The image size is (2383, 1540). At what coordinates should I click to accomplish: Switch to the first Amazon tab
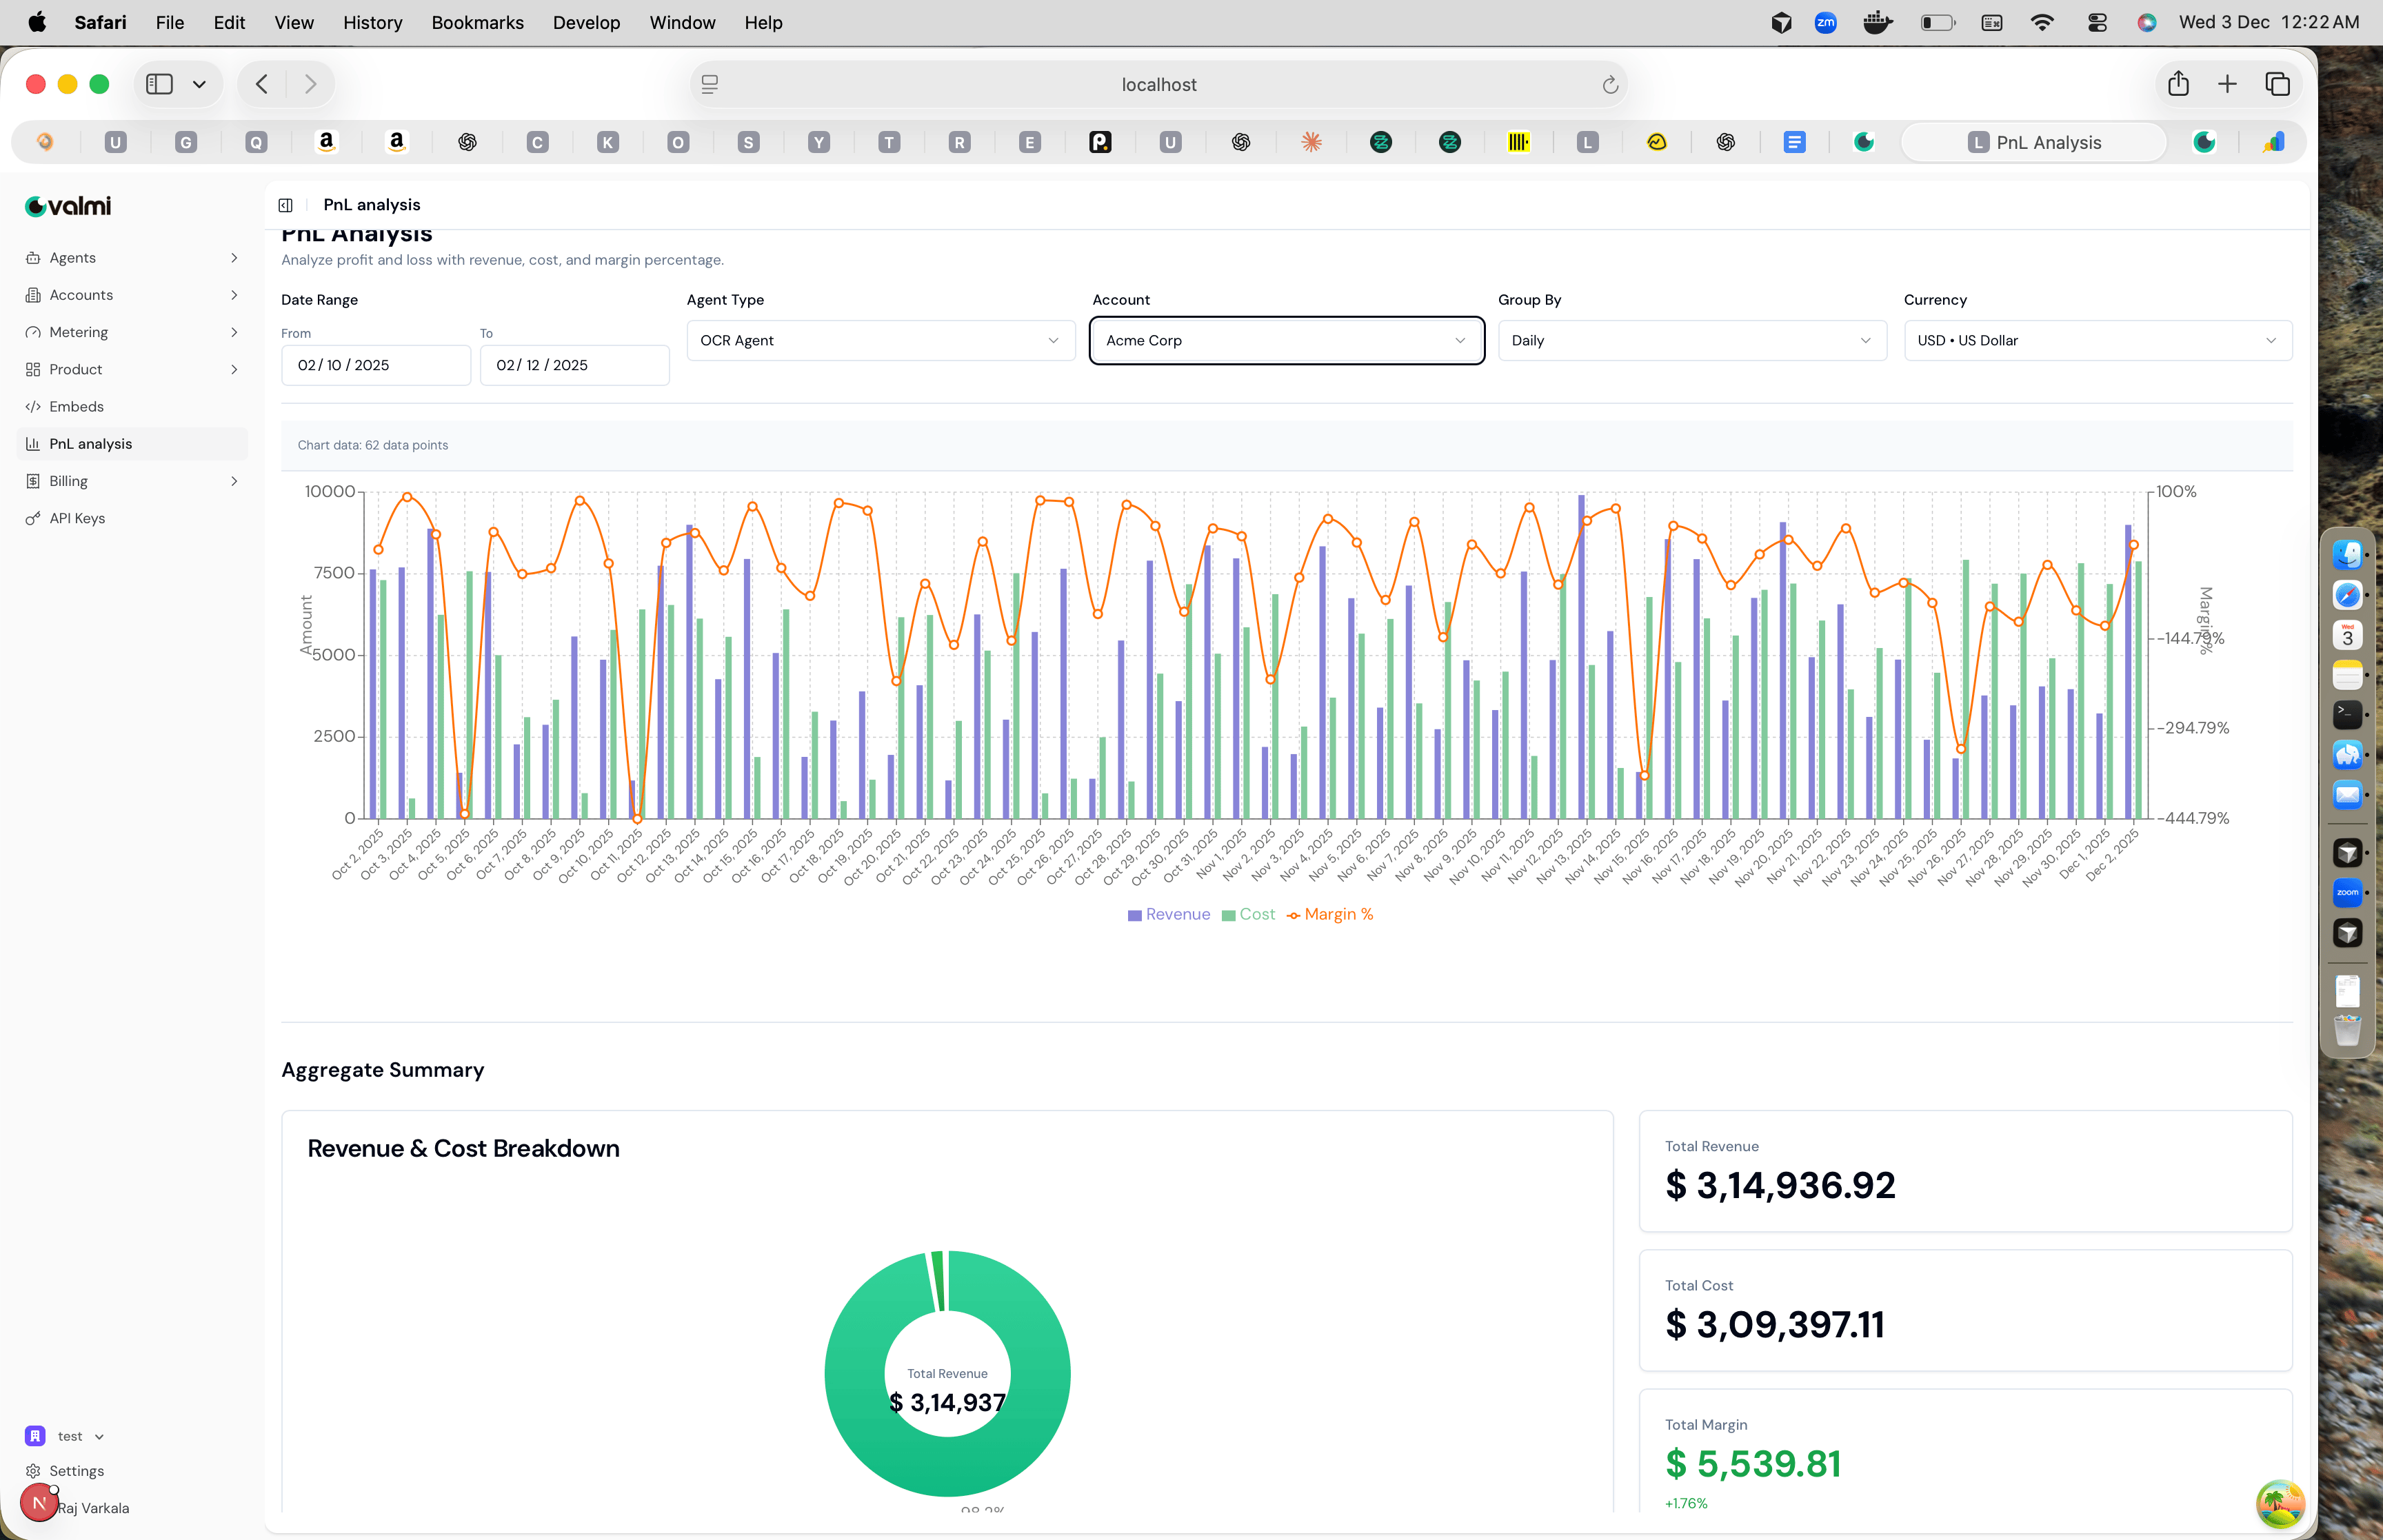(326, 142)
